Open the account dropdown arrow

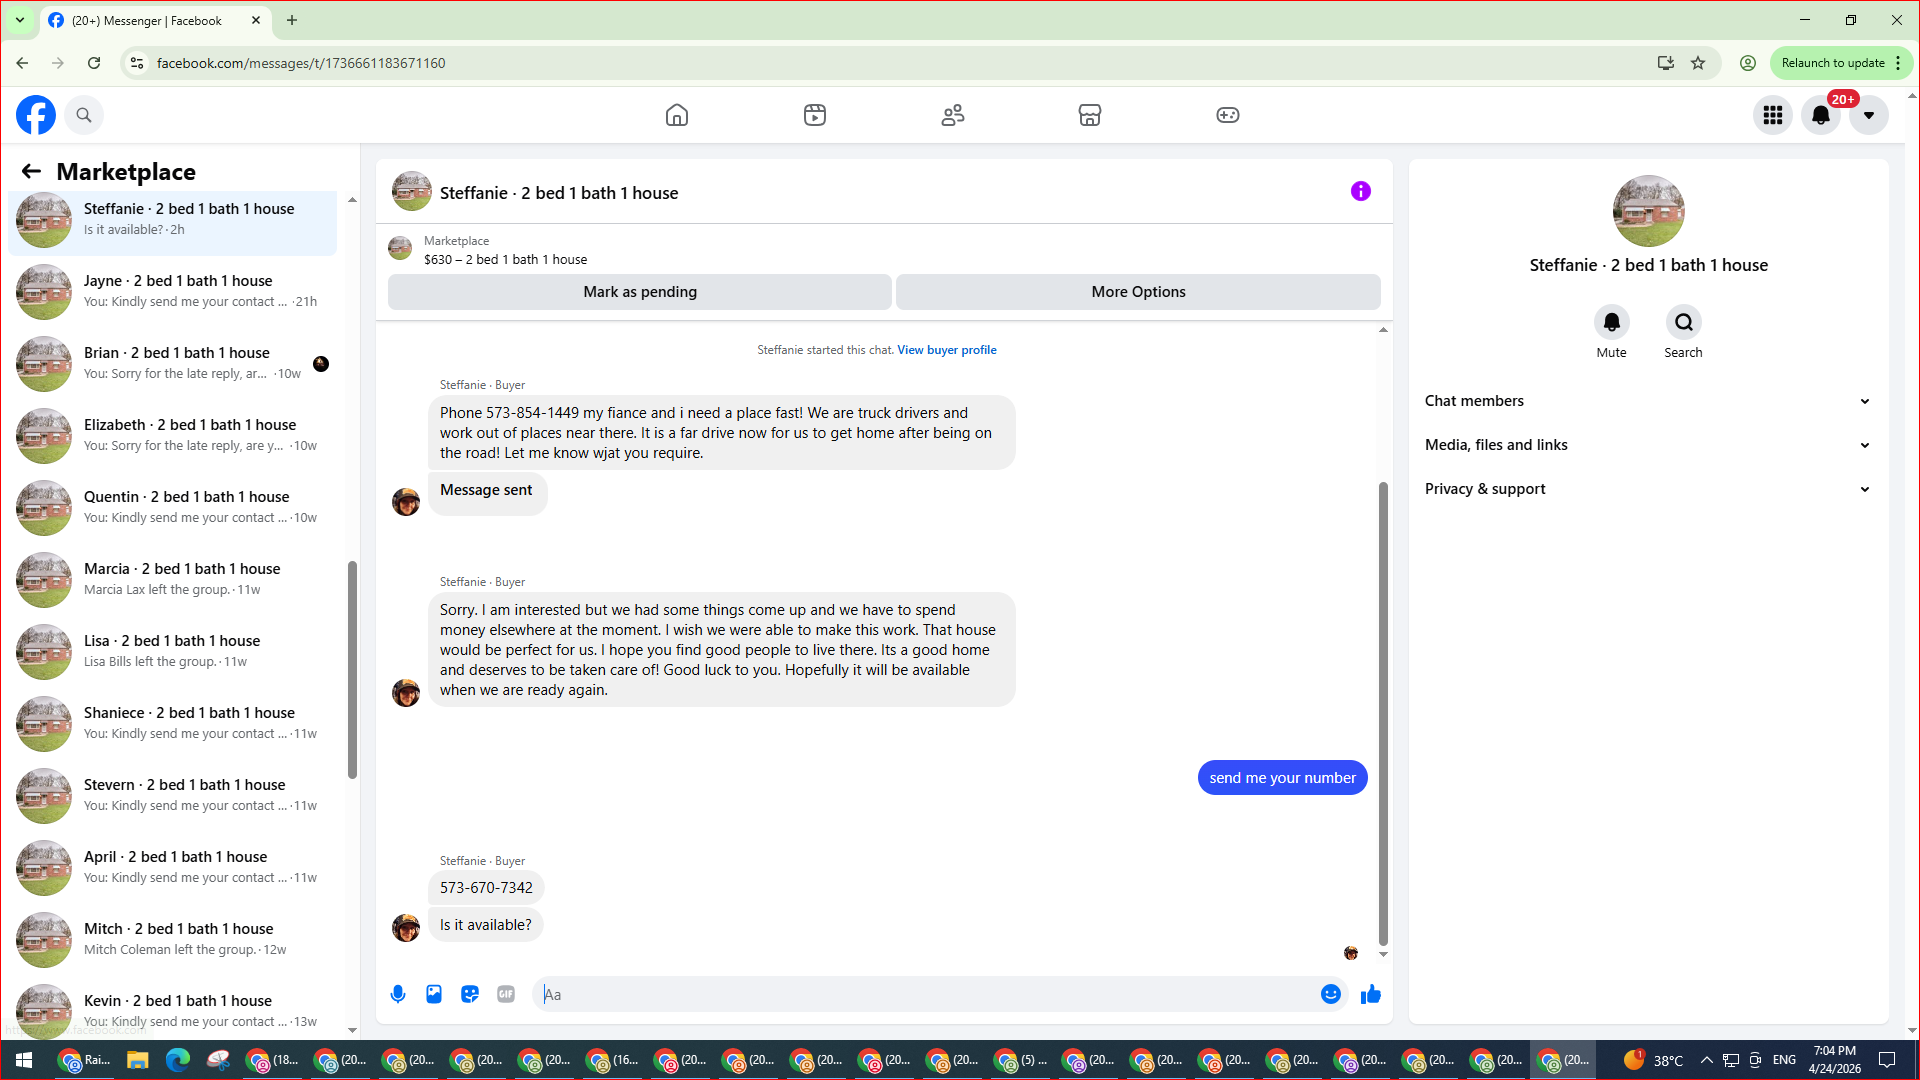(1869, 115)
